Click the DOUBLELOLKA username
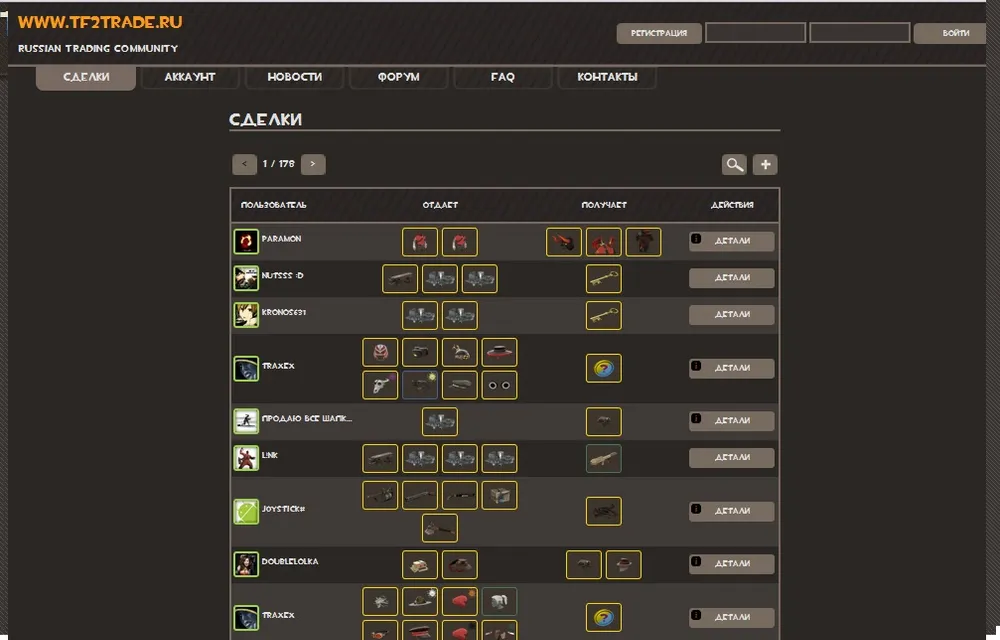1000x640 pixels. pyautogui.click(x=290, y=562)
